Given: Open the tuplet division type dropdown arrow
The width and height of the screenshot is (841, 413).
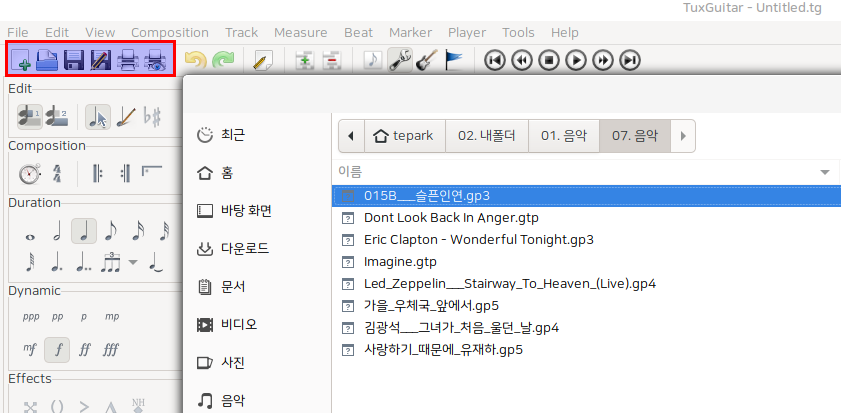Looking at the screenshot, I should 133,263.
